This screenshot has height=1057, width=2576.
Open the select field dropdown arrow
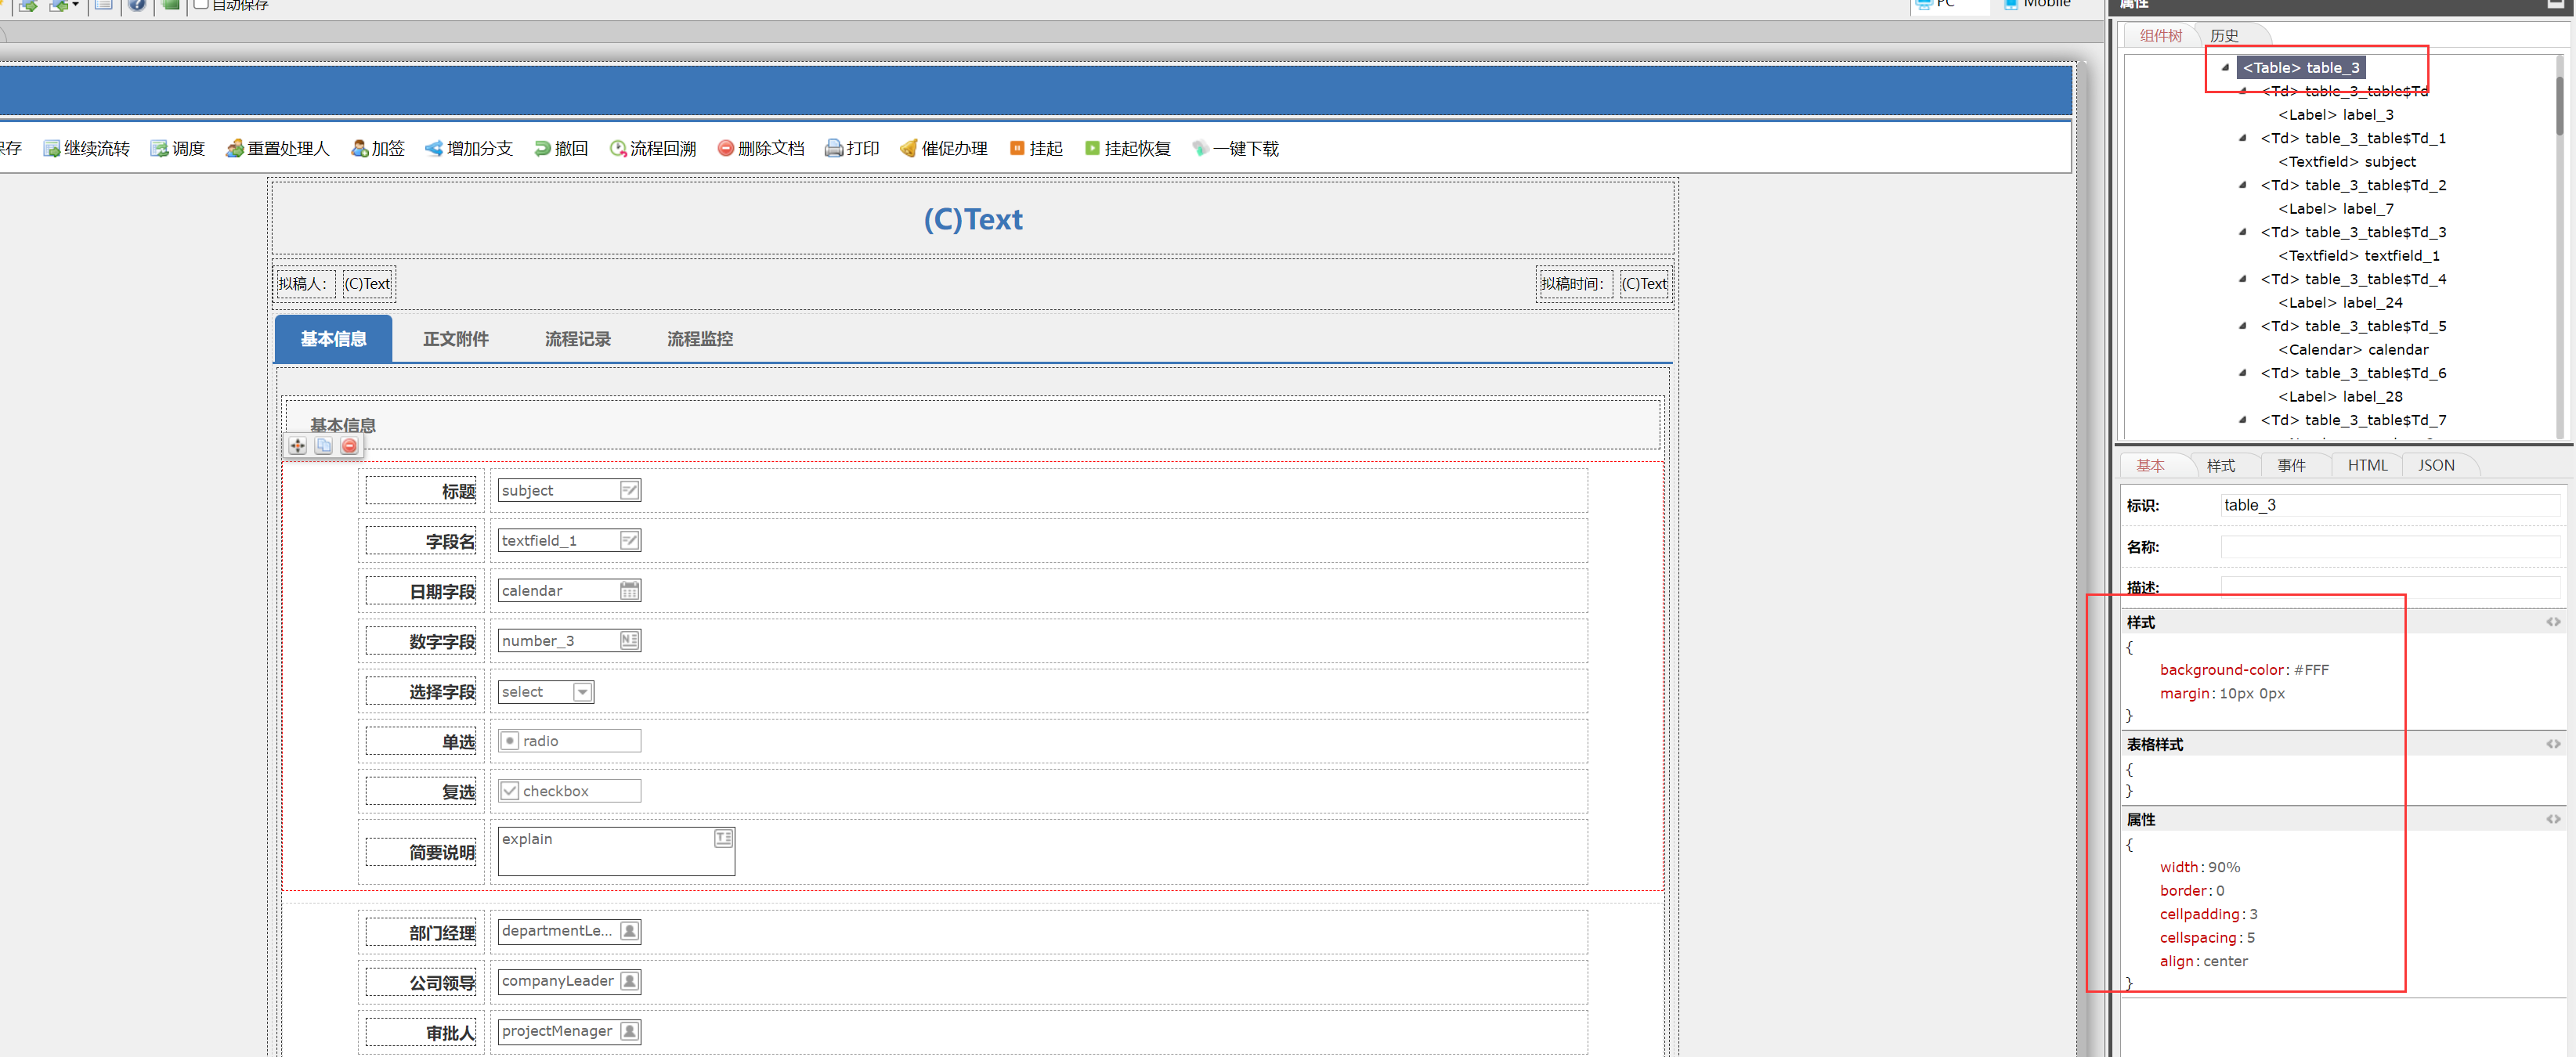[x=583, y=692]
